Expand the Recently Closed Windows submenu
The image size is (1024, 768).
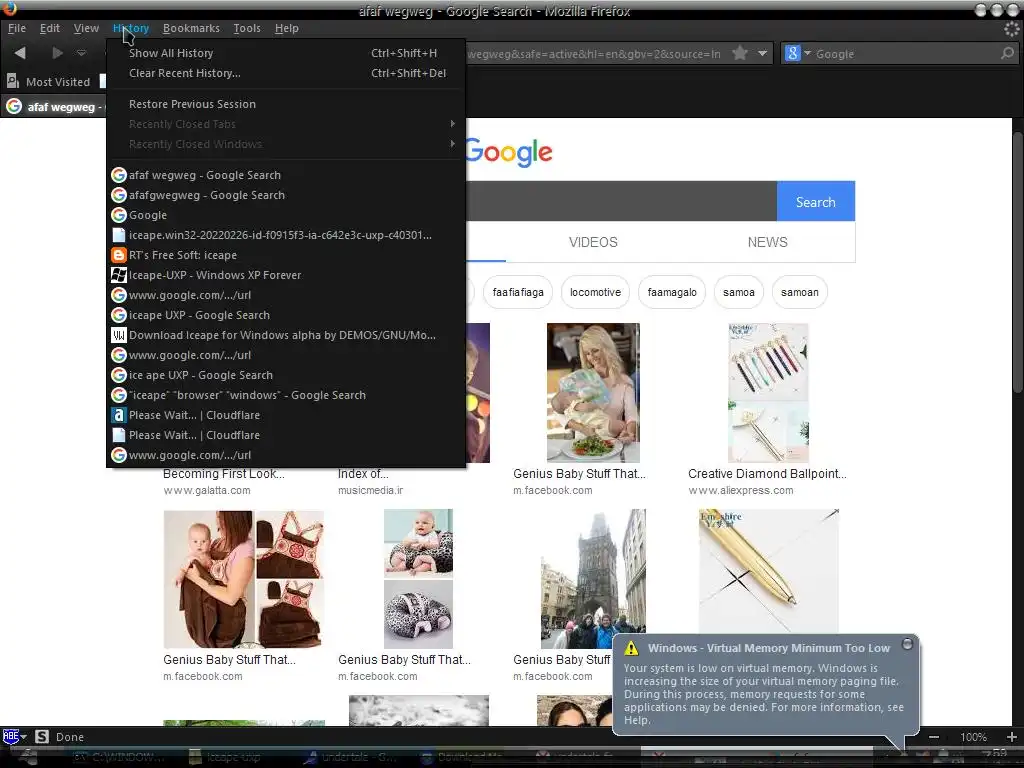286,144
